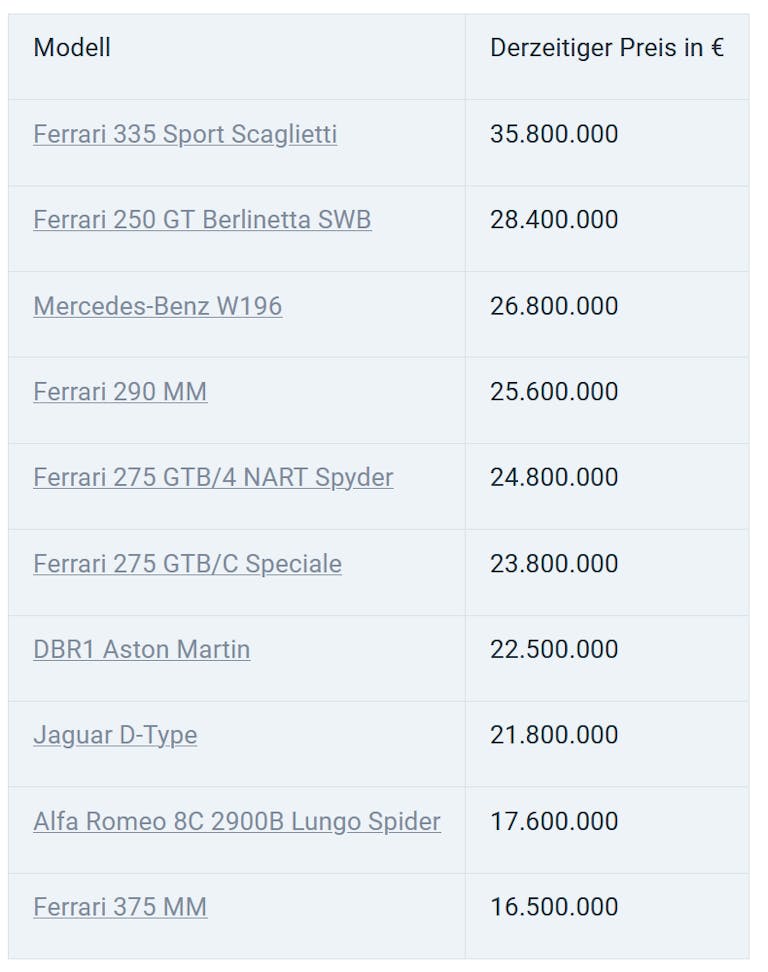The width and height of the screenshot is (768, 972).
Task: Click the Ferrari 275 GTB/C Speciale link
Action: pos(187,564)
